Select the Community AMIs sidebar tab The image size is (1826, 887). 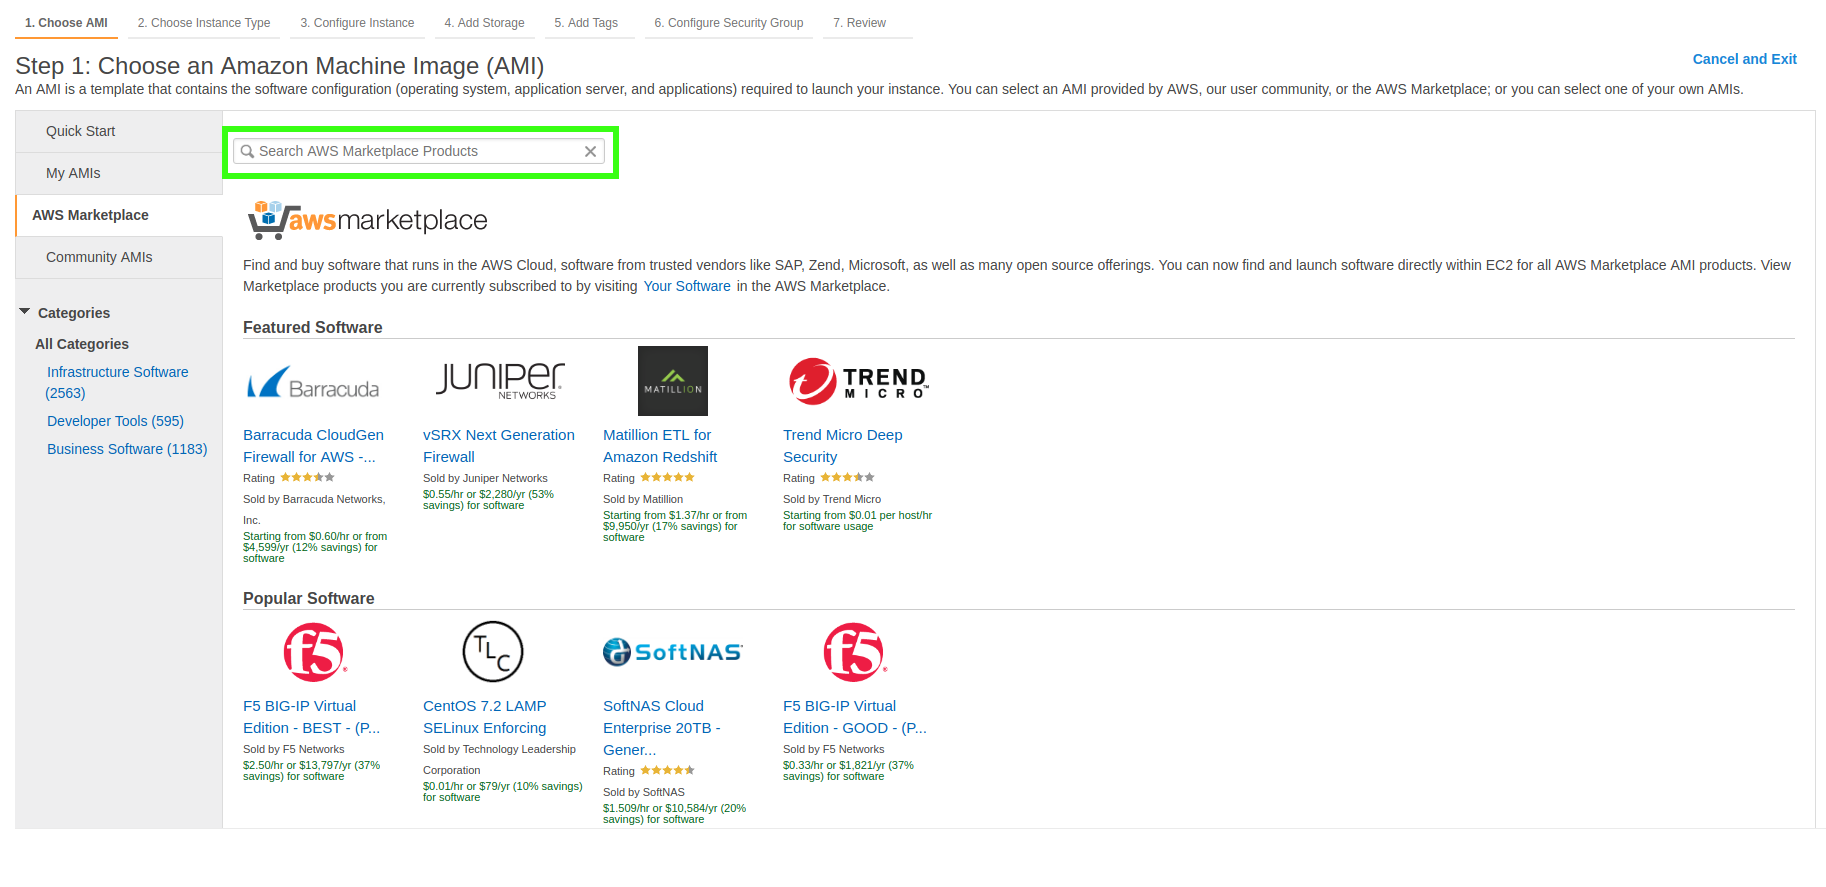tap(119, 257)
